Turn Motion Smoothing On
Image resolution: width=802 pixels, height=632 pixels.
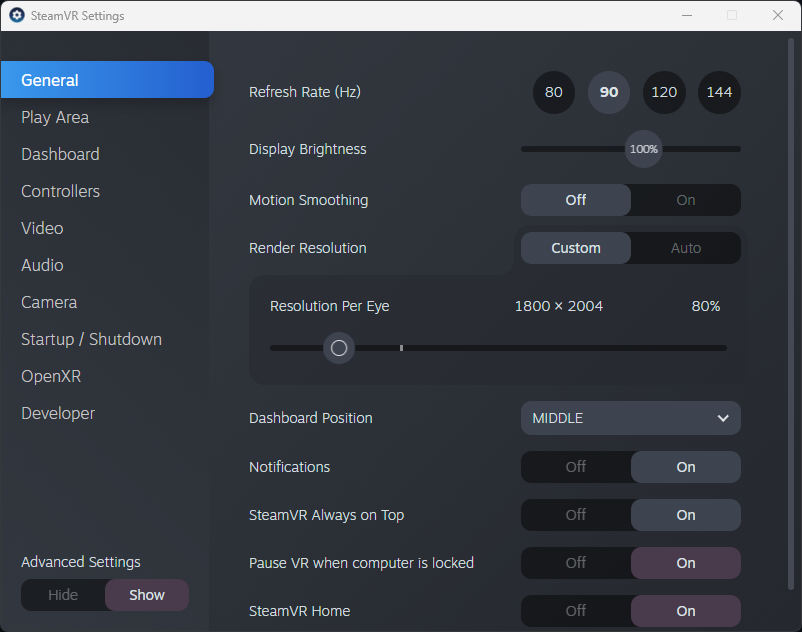pos(686,200)
